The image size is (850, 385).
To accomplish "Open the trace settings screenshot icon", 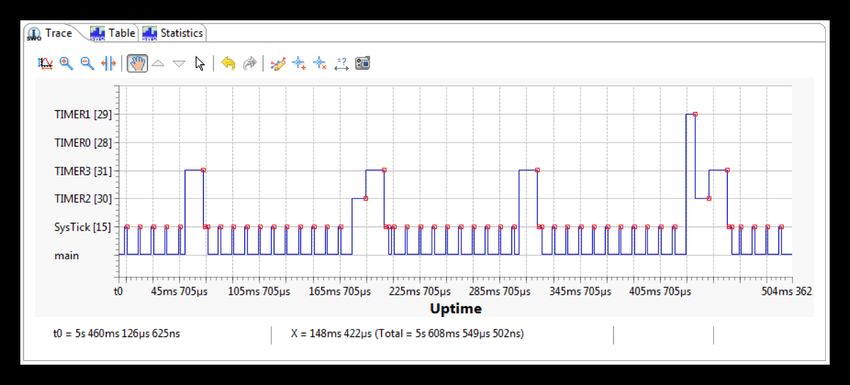I will pos(362,63).
